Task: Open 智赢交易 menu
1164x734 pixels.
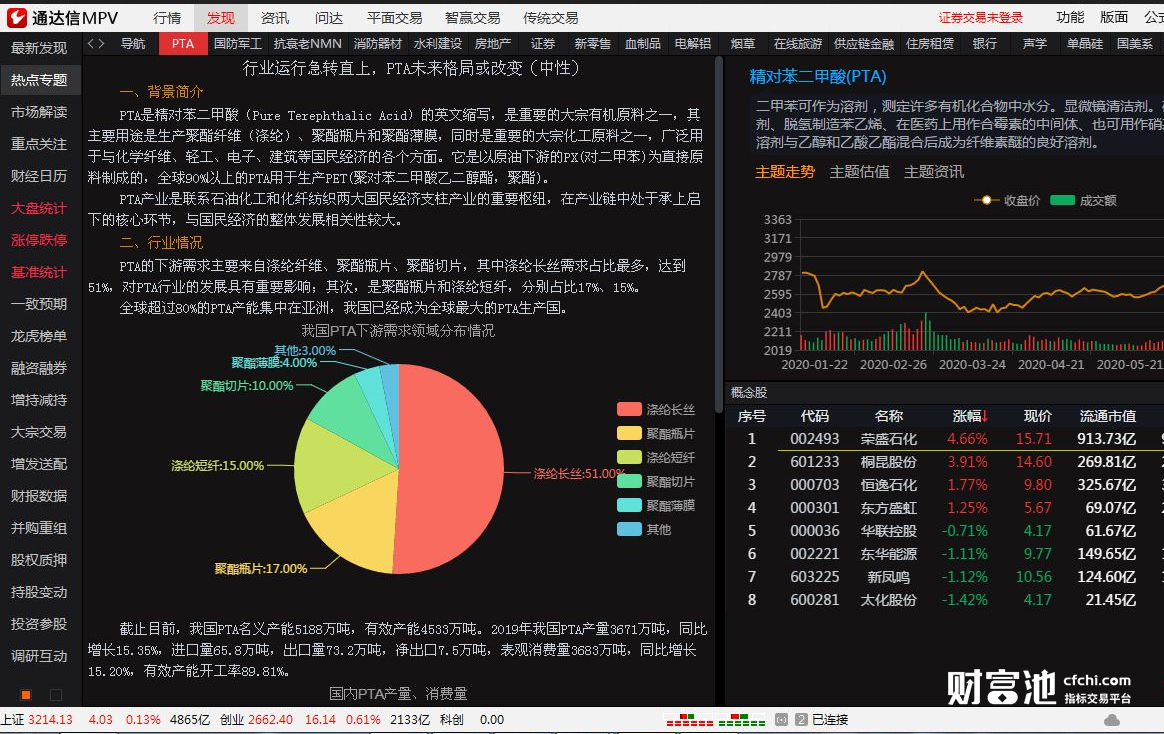Action: (472, 18)
